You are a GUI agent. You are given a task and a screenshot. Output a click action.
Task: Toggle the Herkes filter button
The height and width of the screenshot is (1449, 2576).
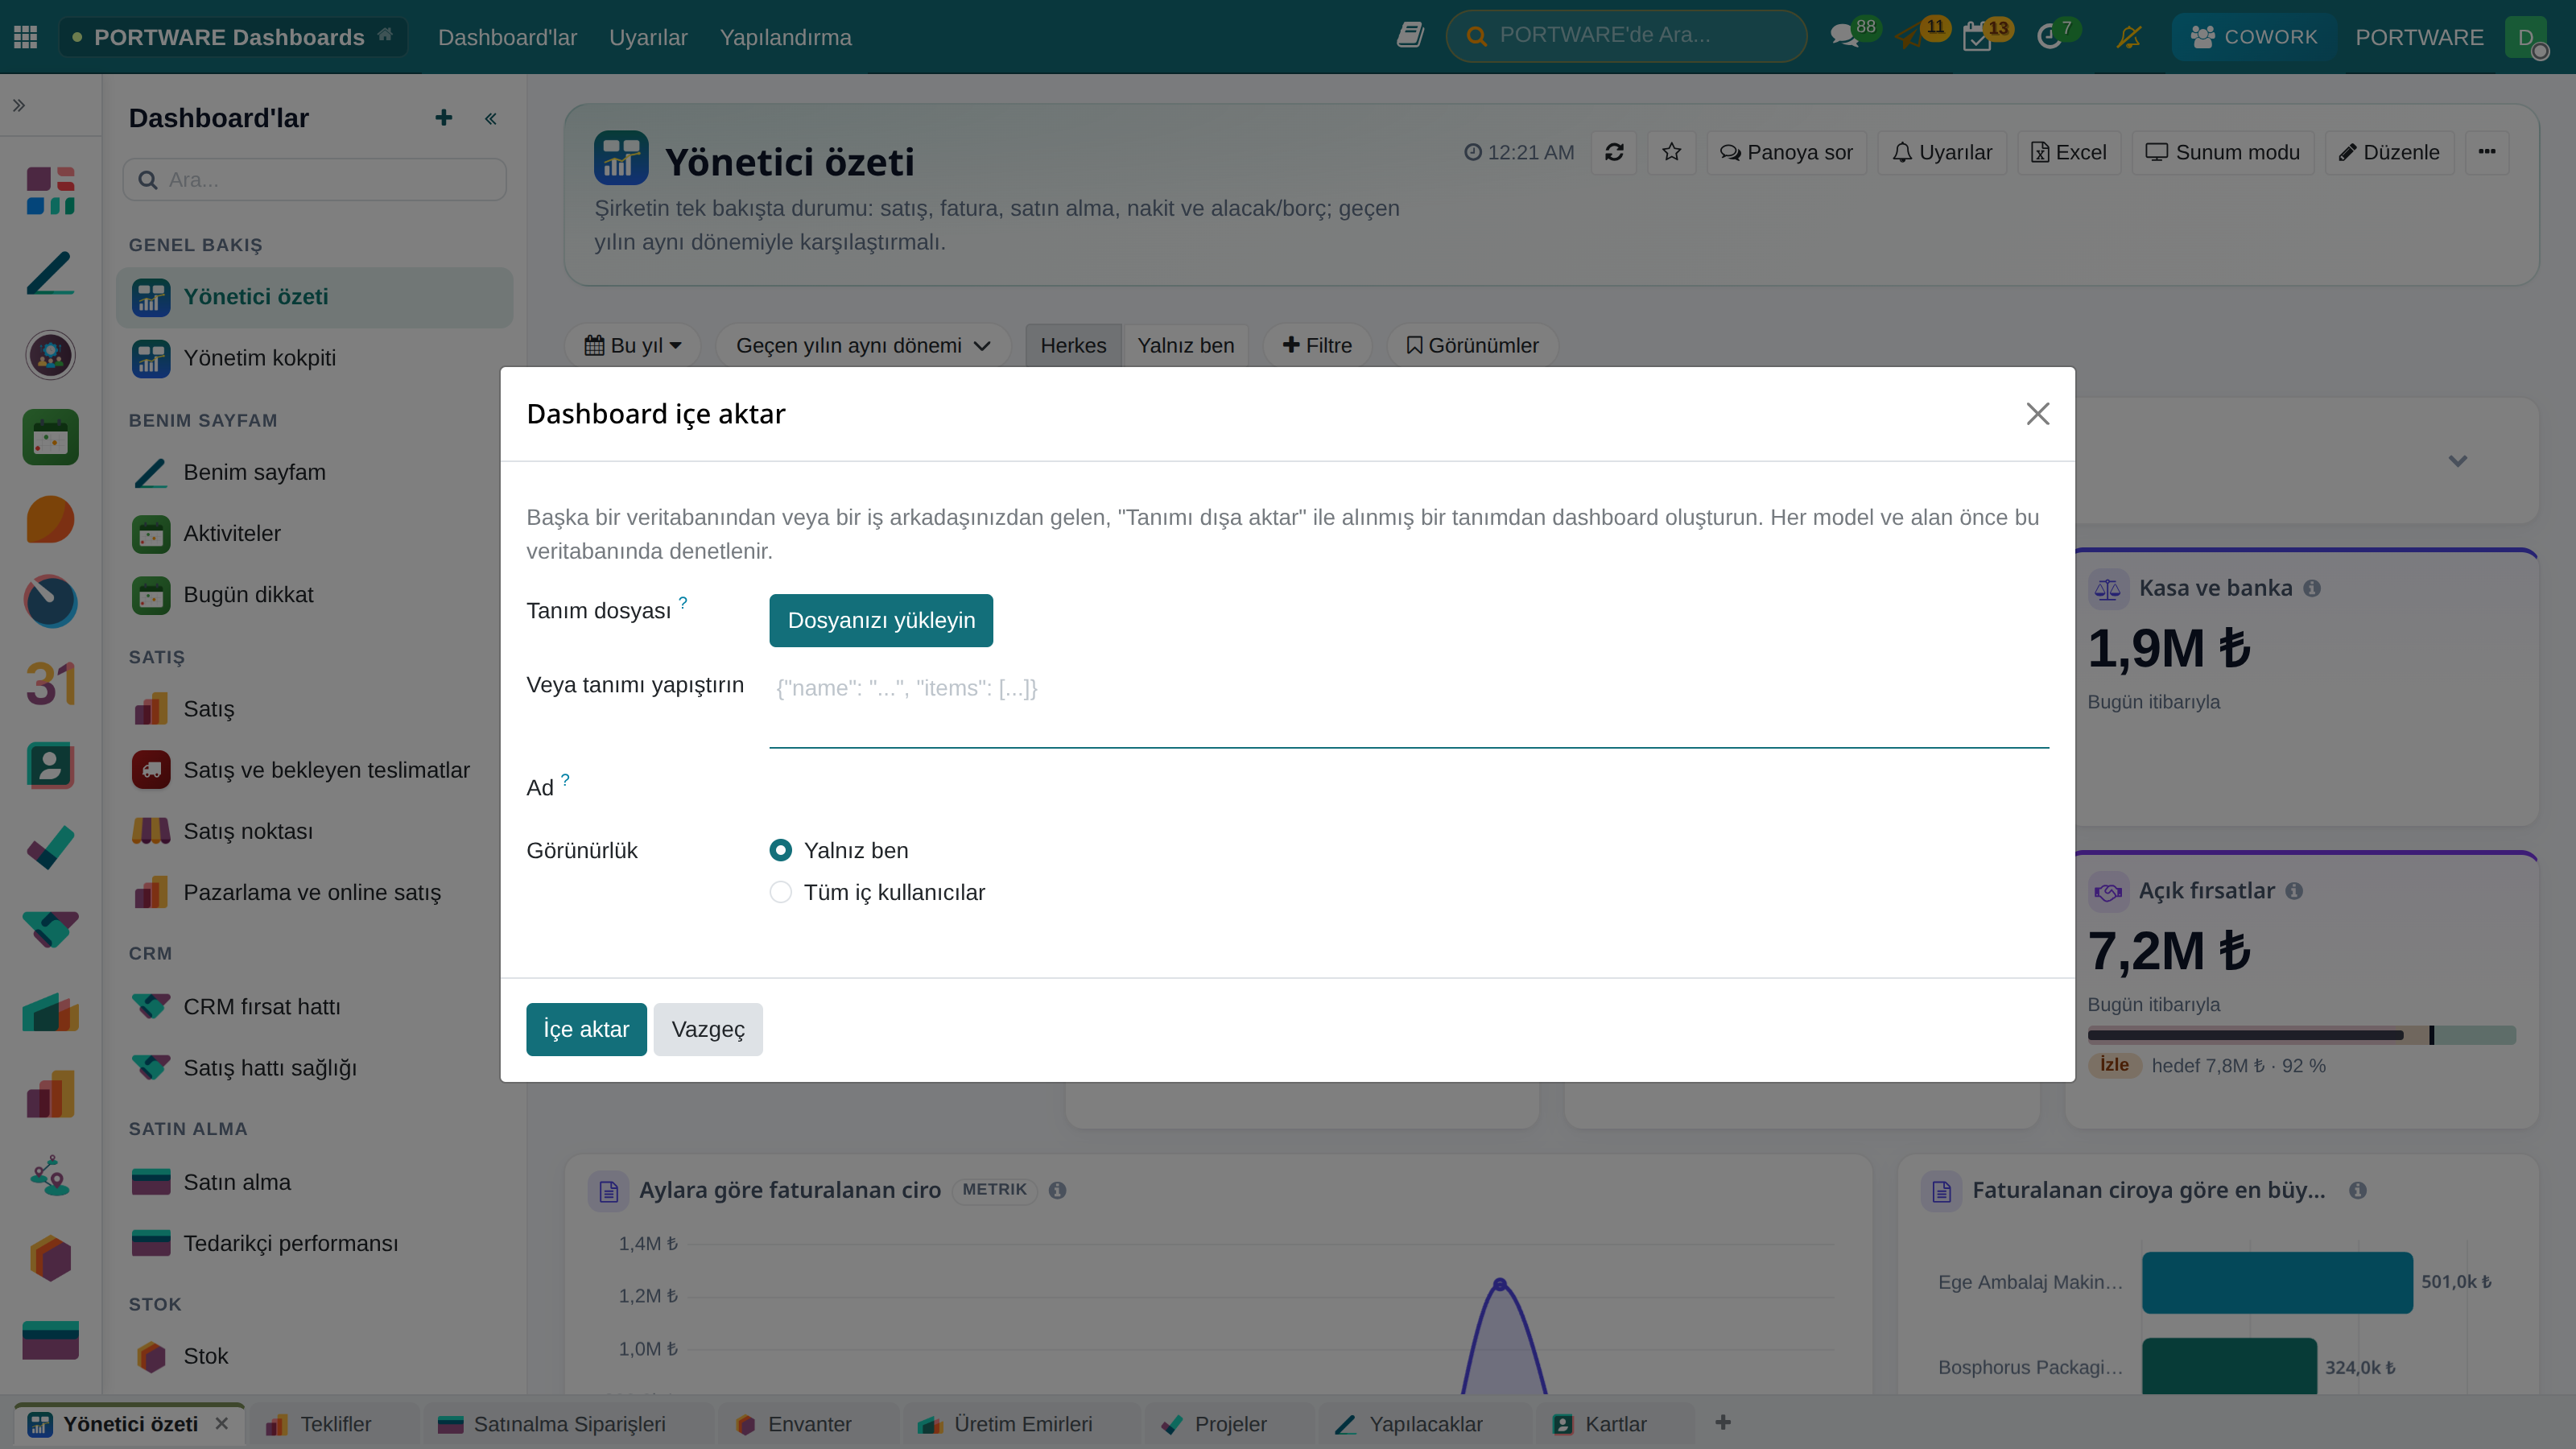[x=1073, y=346]
